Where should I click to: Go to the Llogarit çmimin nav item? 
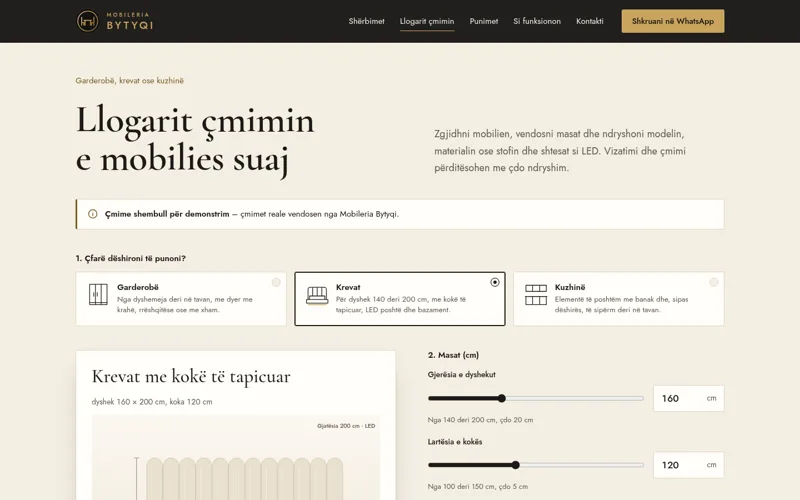coord(427,21)
